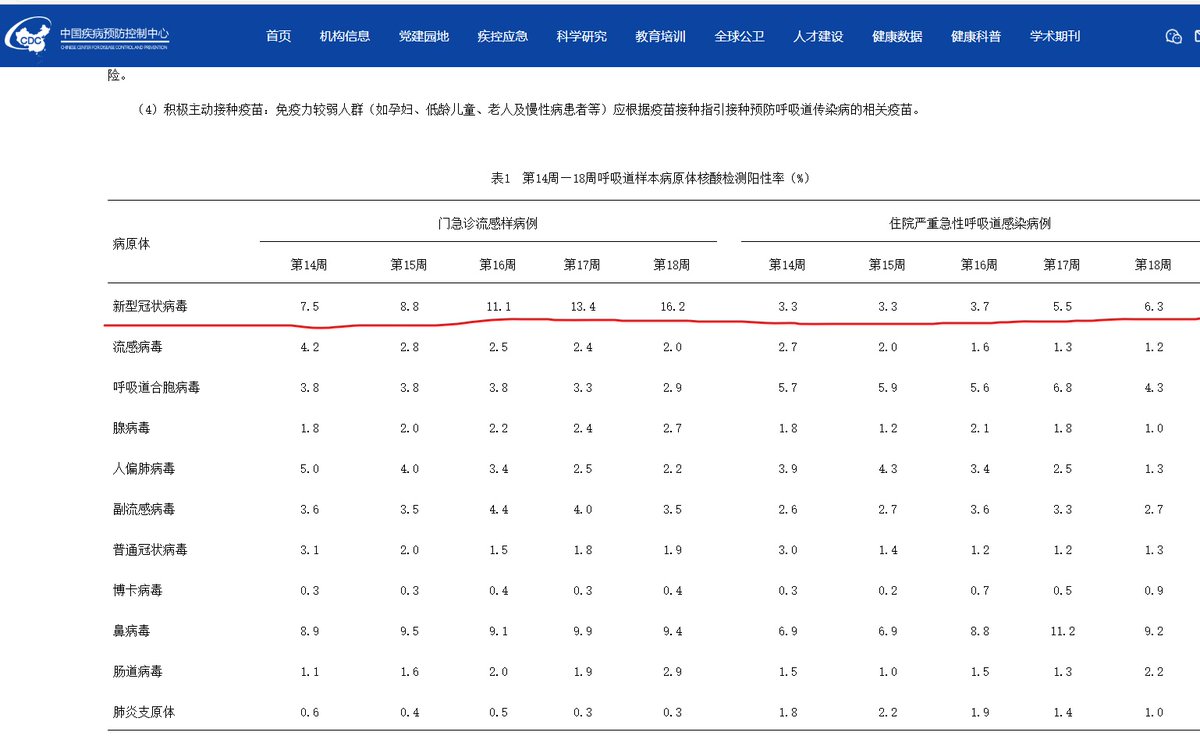Select the 新型冠状病毒 row label
The image size is (1200, 743).
[x=150, y=307]
